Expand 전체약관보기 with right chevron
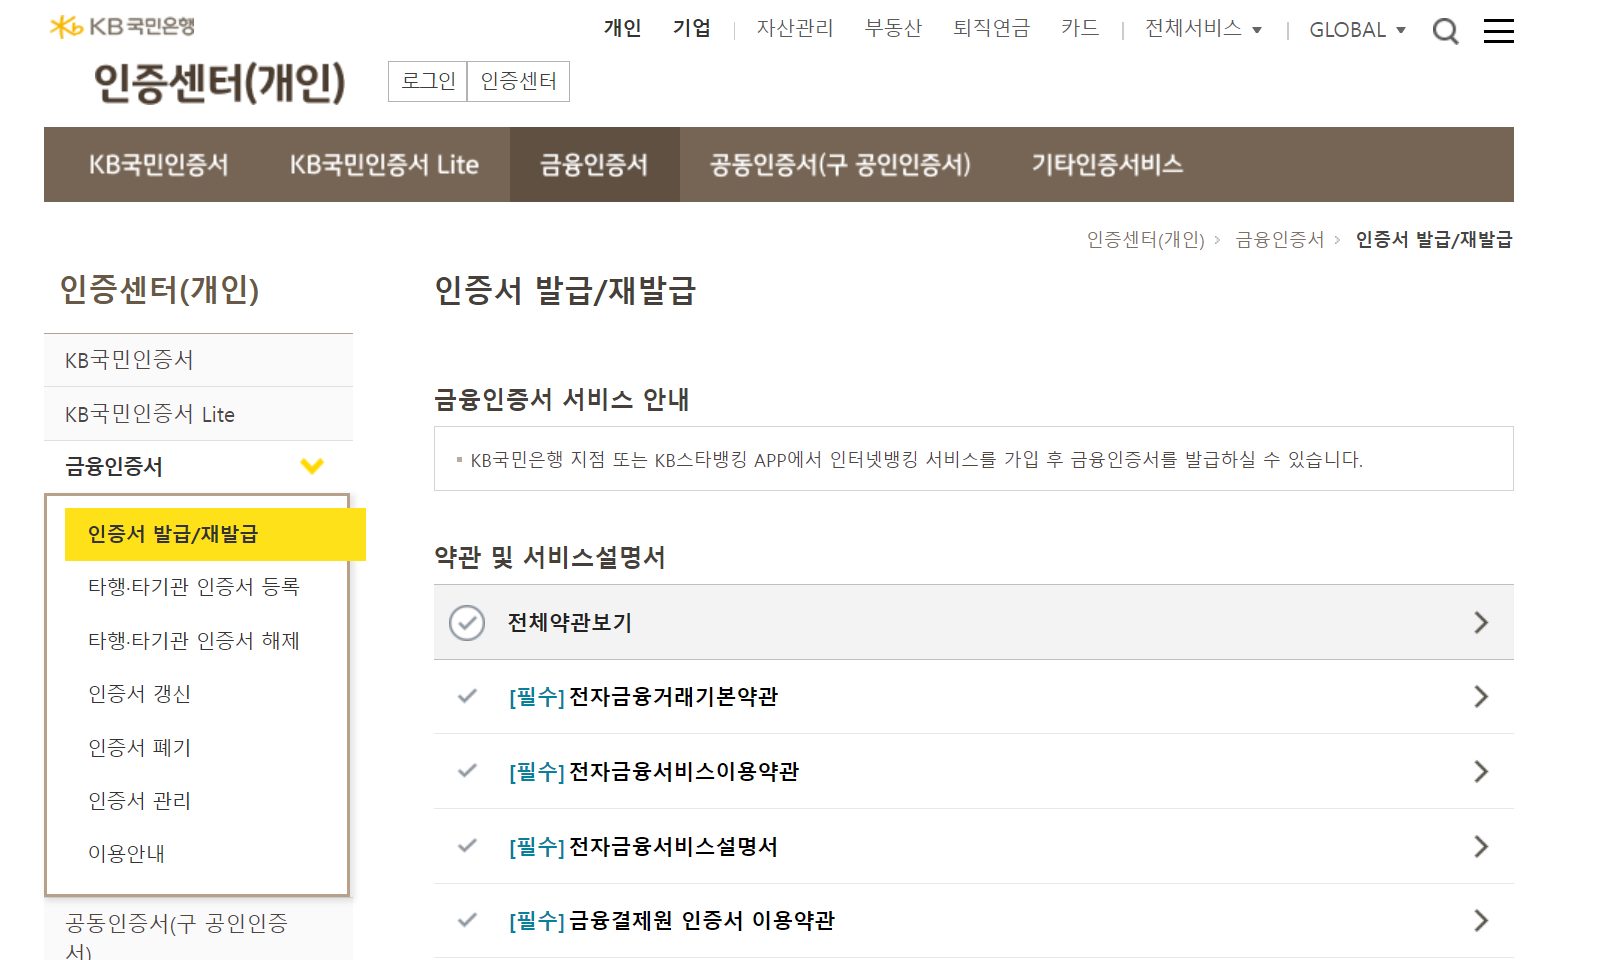The height and width of the screenshot is (960, 1621). (x=1481, y=623)
